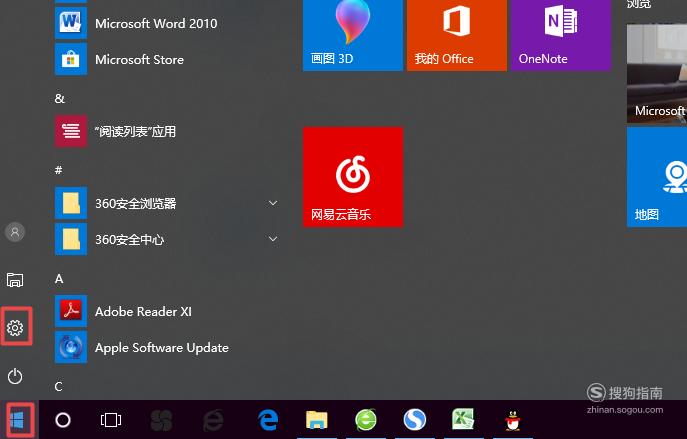Jump via the A section header
The width and height of the screenshot is (687, 439).
point(59,279)
